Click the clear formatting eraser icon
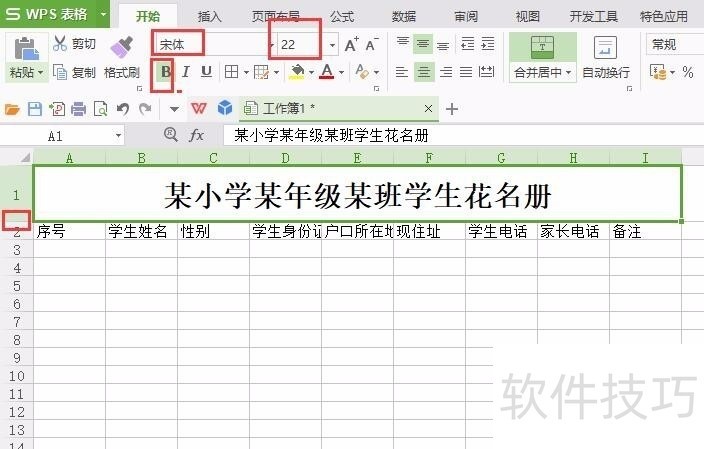Viewport: 704px width, 449px height. tap(361, 71)
